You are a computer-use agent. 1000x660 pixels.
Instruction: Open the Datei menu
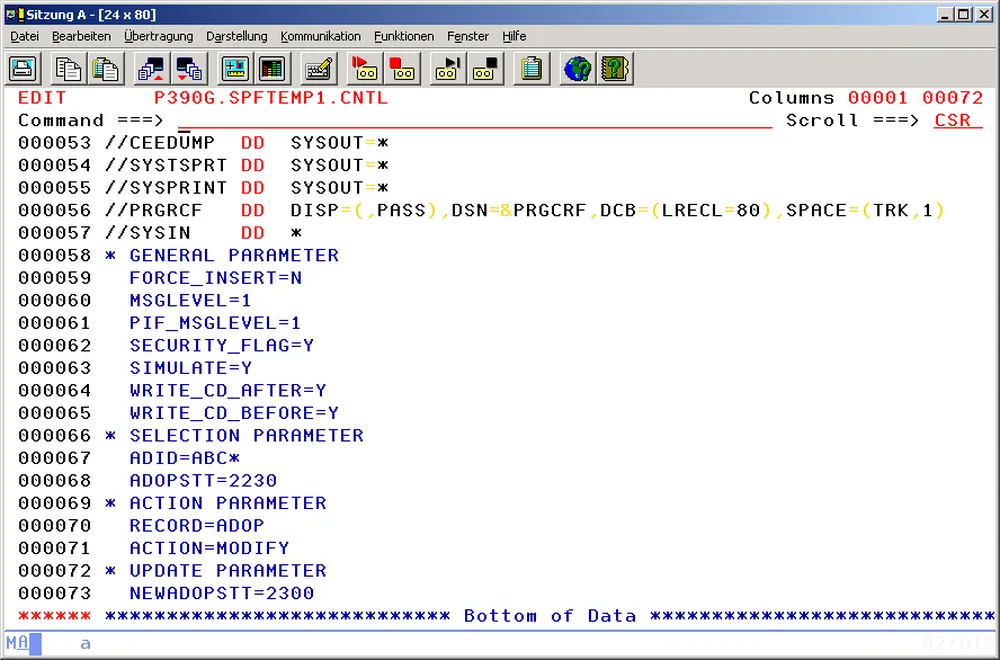pyautogui.click(x=24, y=36)
